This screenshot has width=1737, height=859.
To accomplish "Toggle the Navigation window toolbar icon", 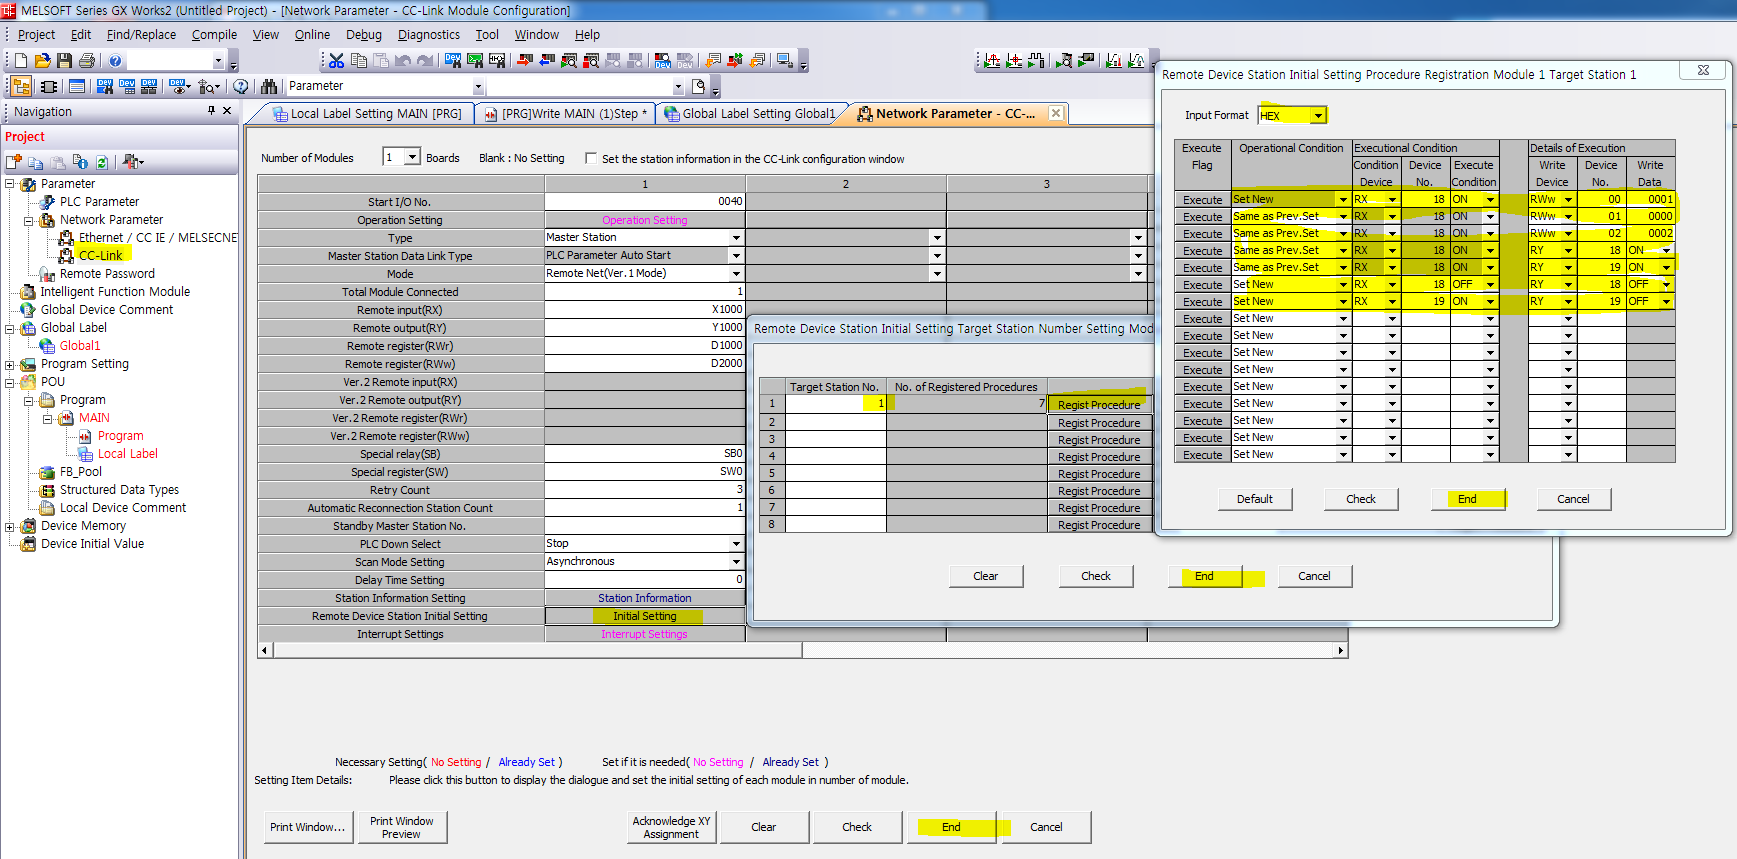I will pos(21,87).
